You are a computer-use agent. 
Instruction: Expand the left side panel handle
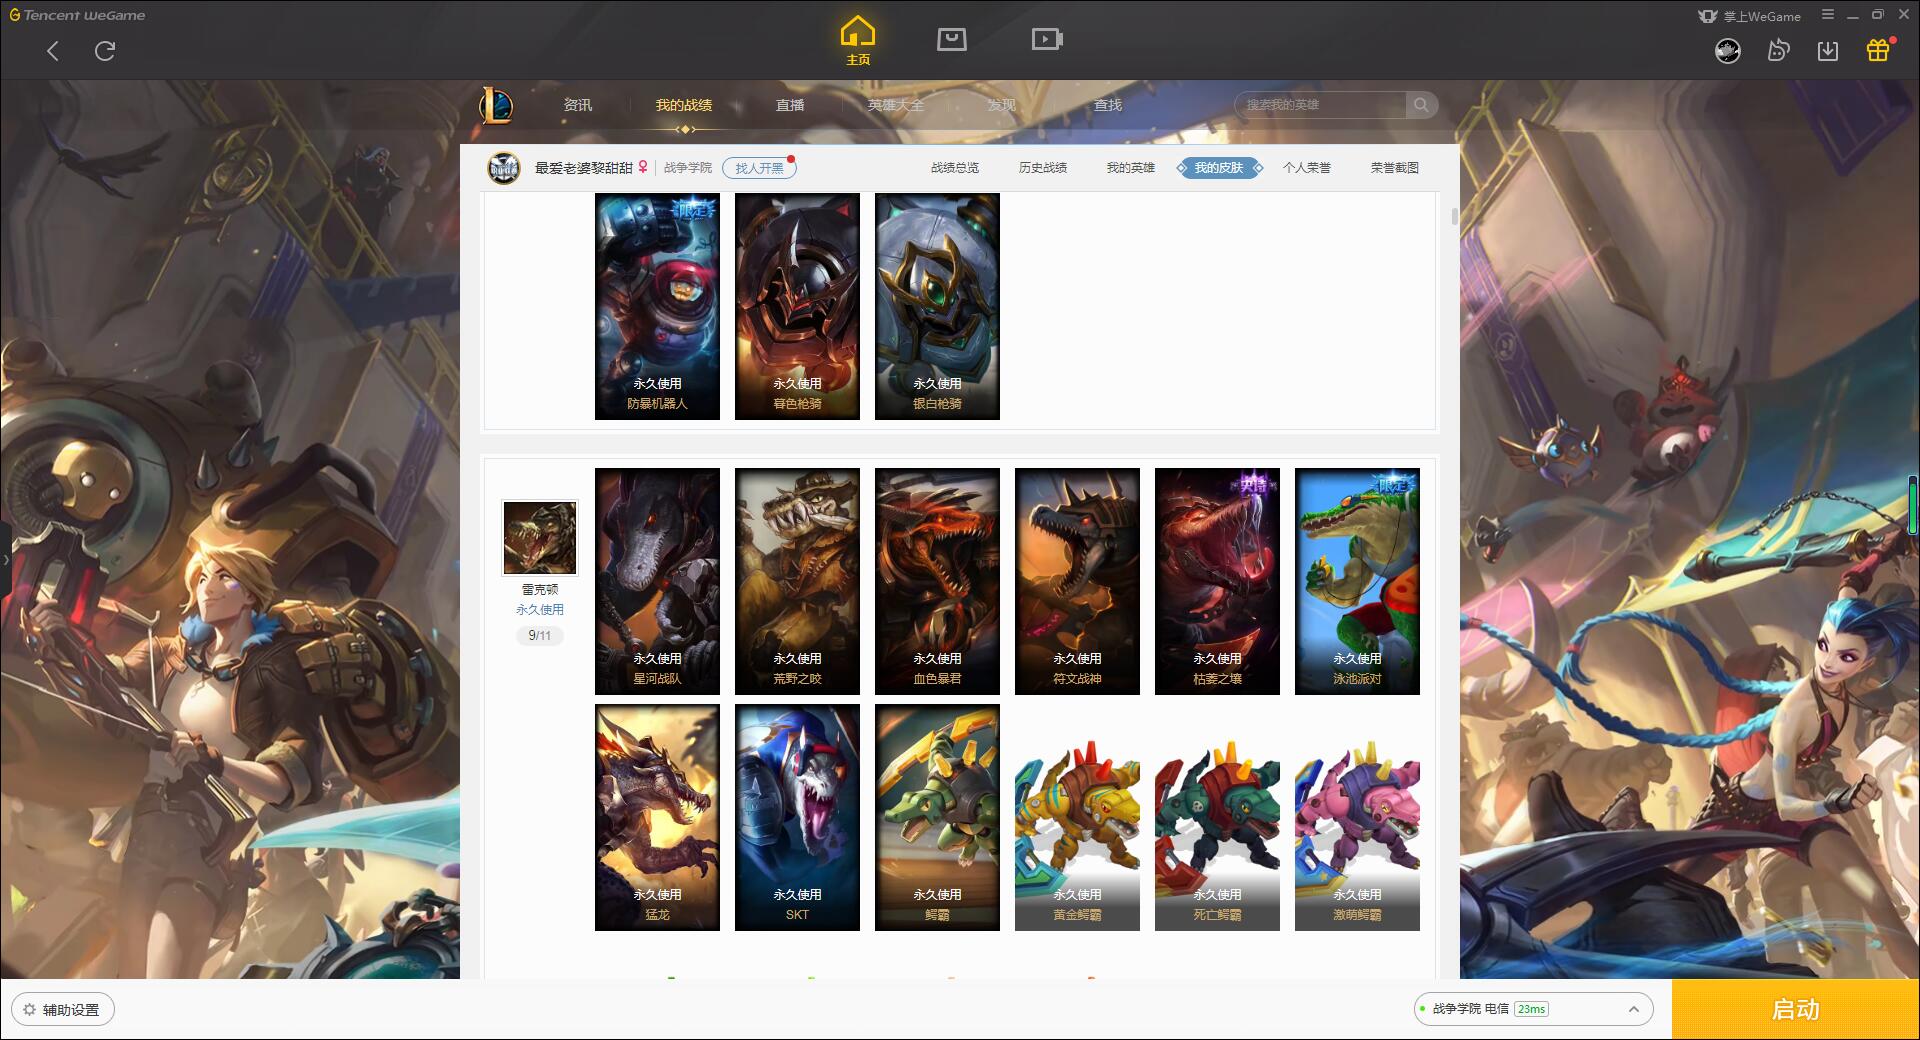point(5,559)
